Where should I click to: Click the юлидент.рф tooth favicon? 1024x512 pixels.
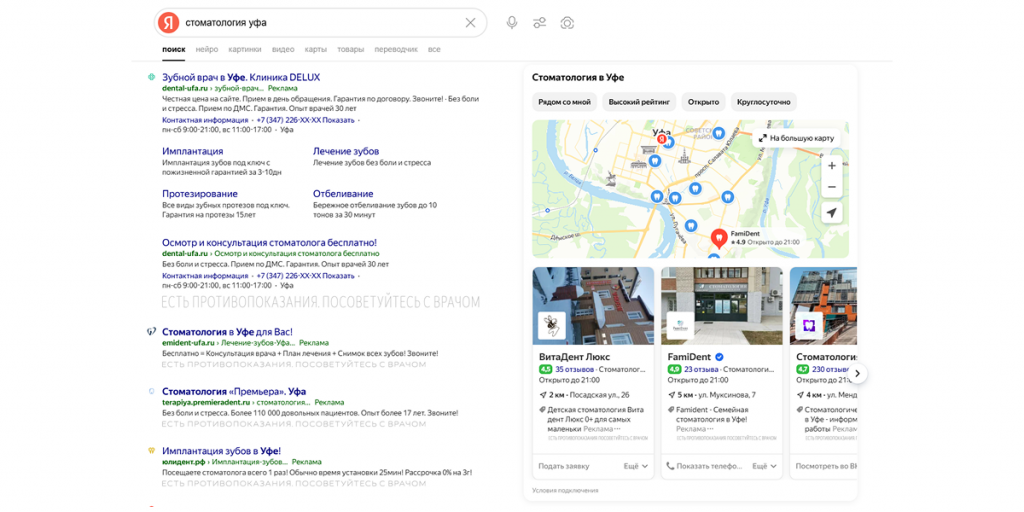coord(152,451)
